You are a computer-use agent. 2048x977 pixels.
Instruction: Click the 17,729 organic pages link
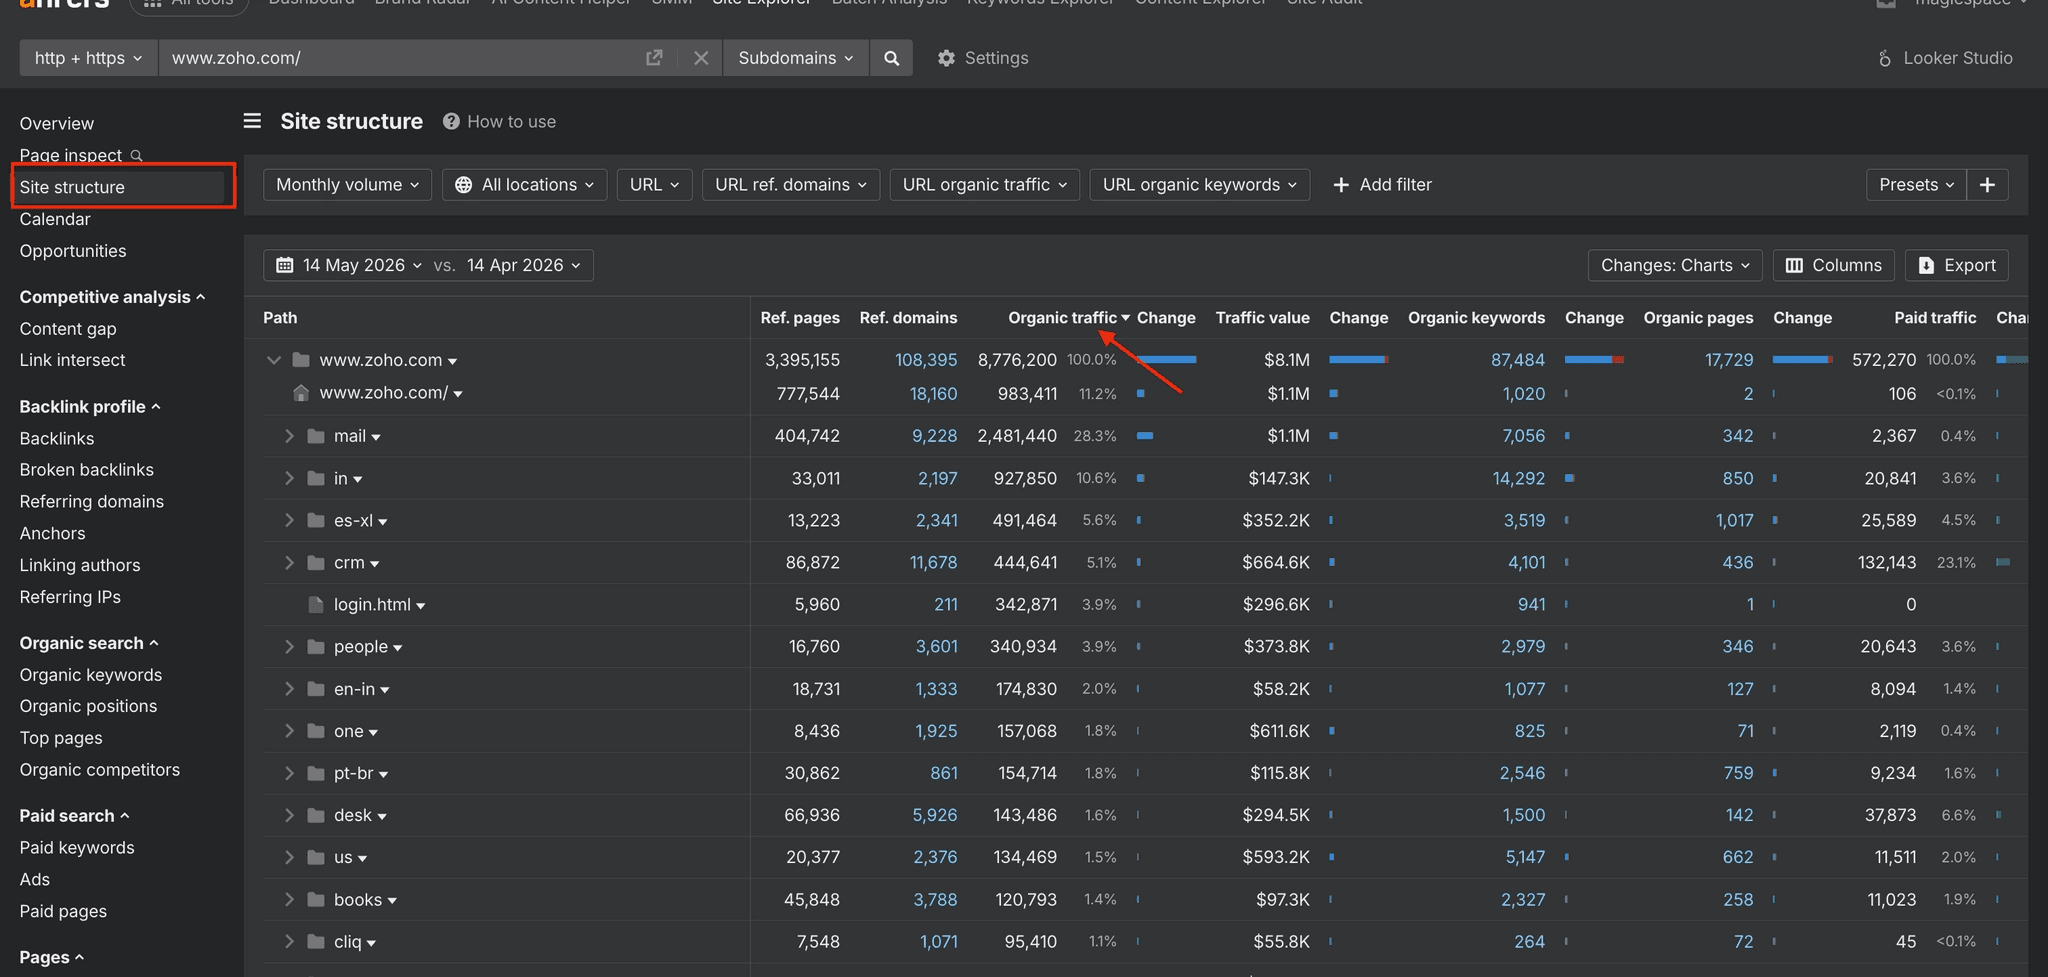[1729, 360]
